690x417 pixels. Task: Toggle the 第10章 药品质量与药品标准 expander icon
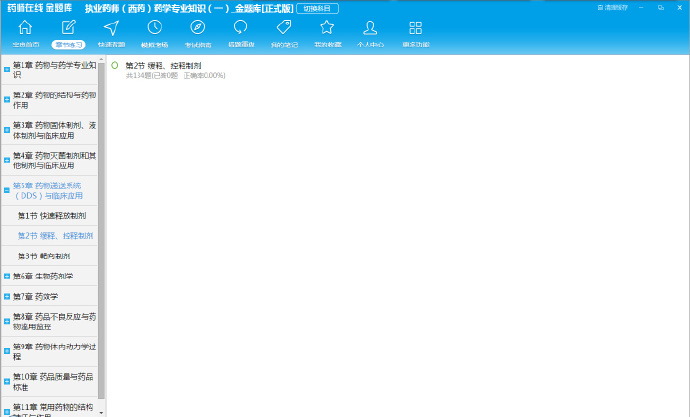pyautogui.click(x=7, y=381)
